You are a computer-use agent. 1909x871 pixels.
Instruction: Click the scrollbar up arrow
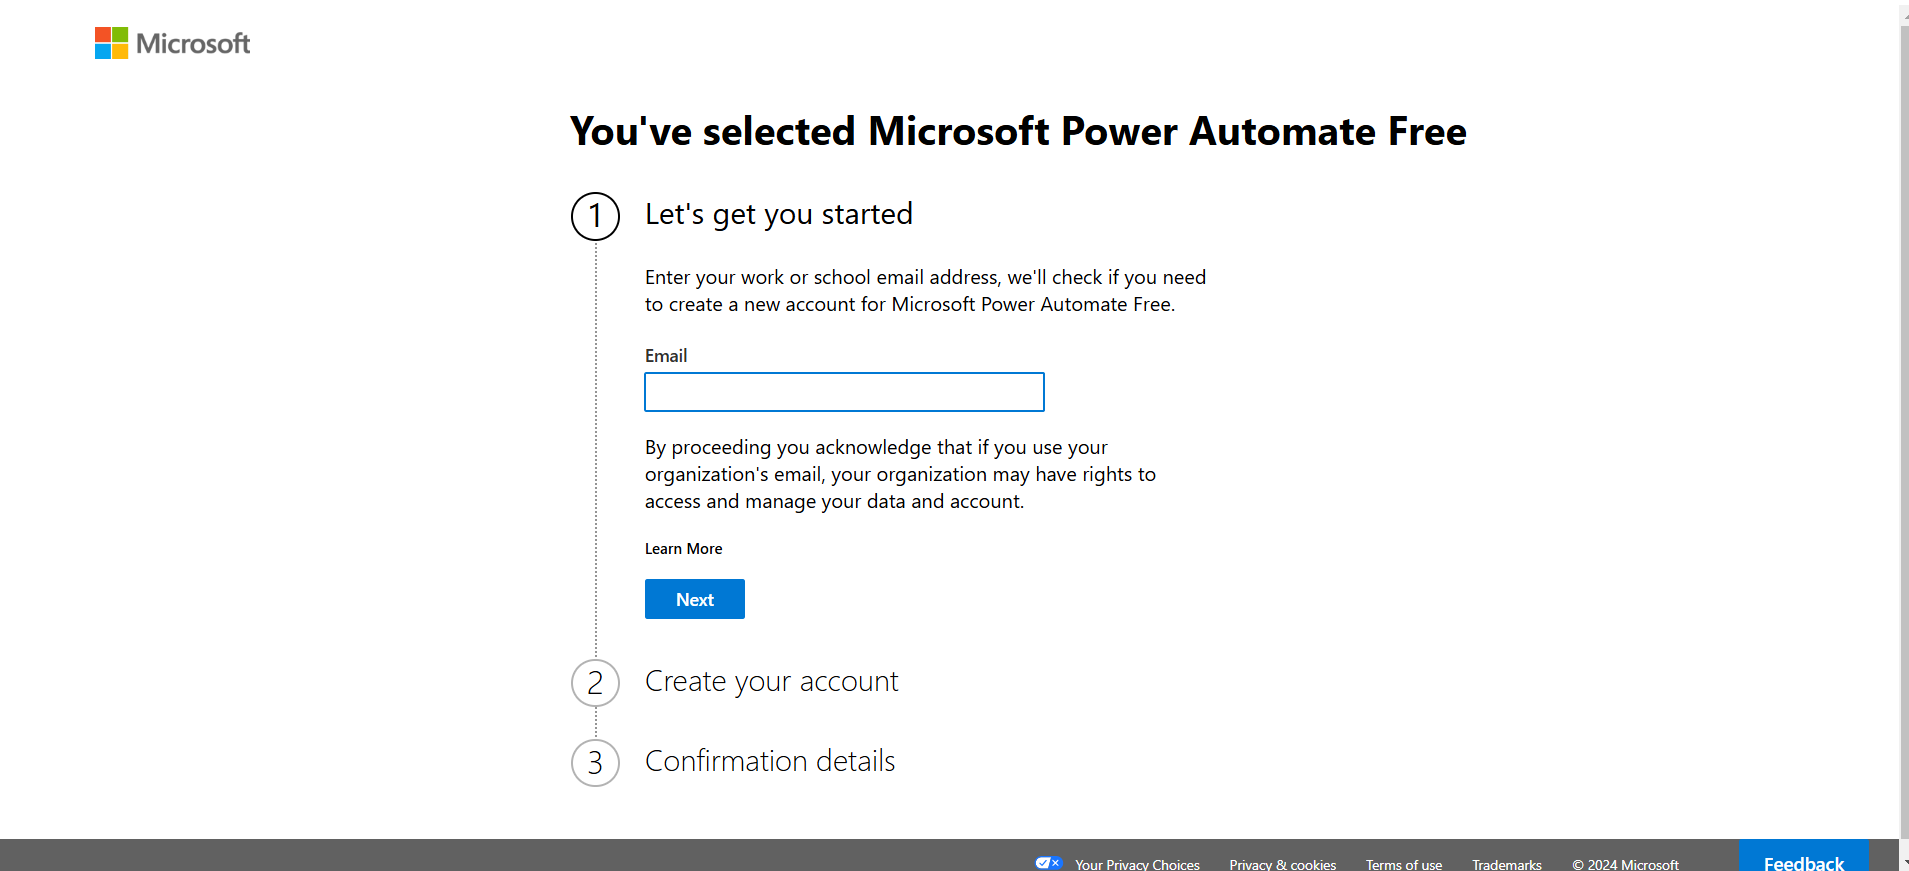[x=1904, y=8]
